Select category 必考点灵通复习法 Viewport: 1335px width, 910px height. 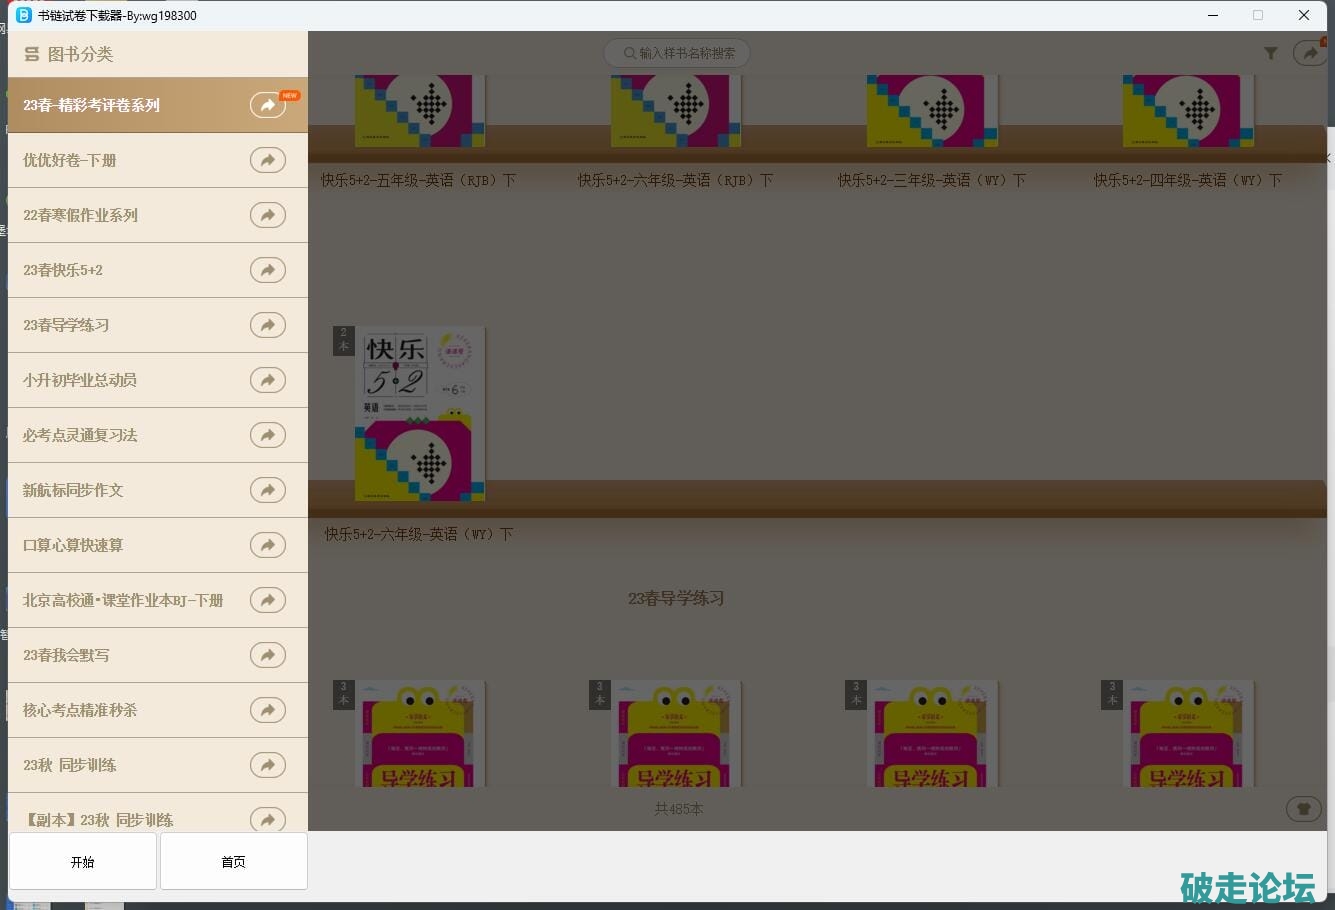click(158, 435)
